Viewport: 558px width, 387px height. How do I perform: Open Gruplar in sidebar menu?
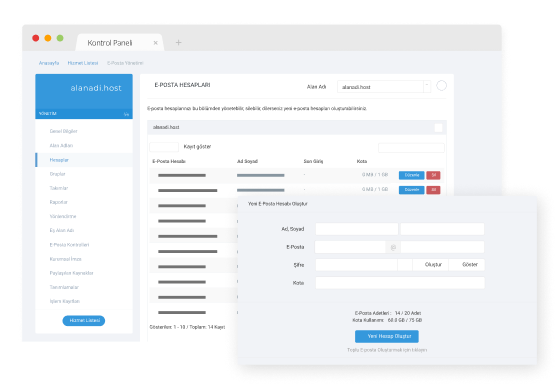57,174
